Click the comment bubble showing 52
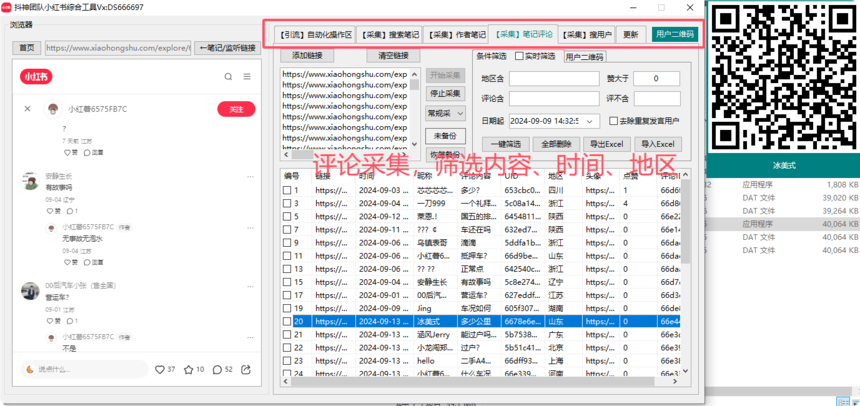The width and height of the screenshot is (860, 406). coord(217,370)
